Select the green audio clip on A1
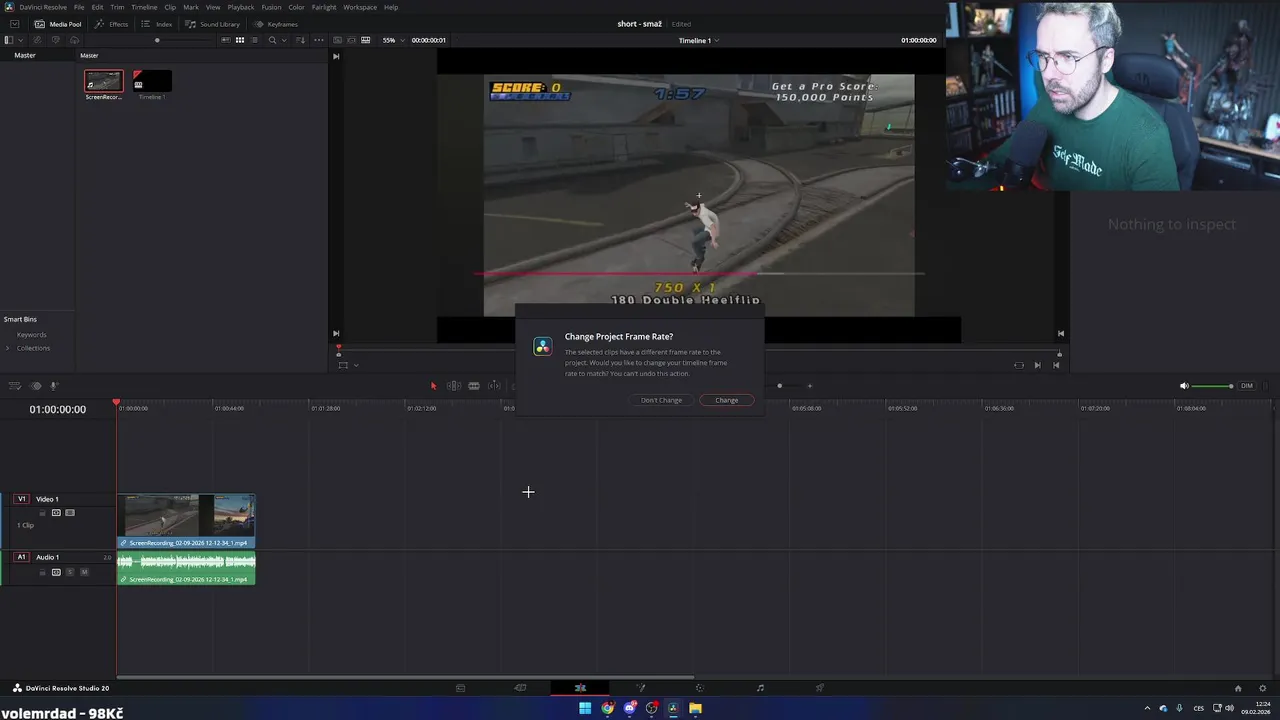Screen dimensions: 1280x720 (186, 568)
